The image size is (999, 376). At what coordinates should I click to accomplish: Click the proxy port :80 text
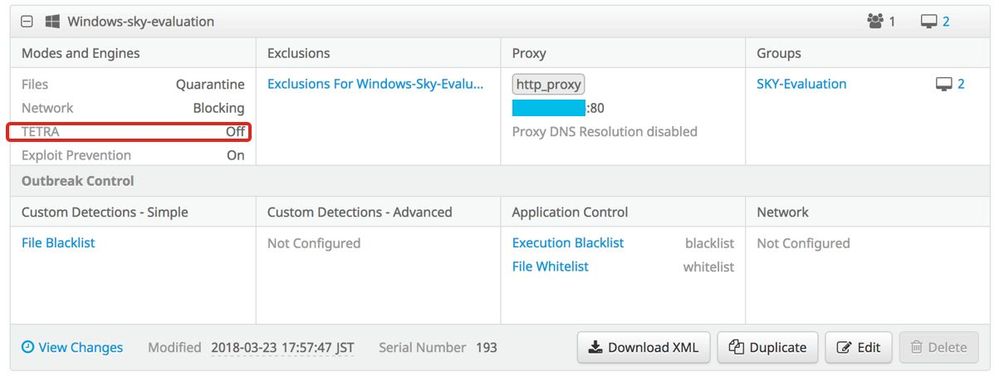click(595, 108)
